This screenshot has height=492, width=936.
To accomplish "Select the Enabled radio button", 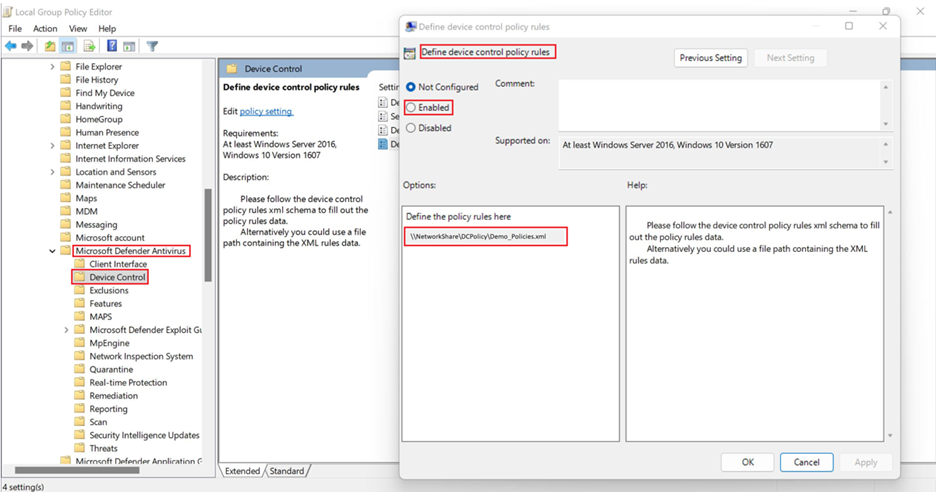I will click(411, 107).
